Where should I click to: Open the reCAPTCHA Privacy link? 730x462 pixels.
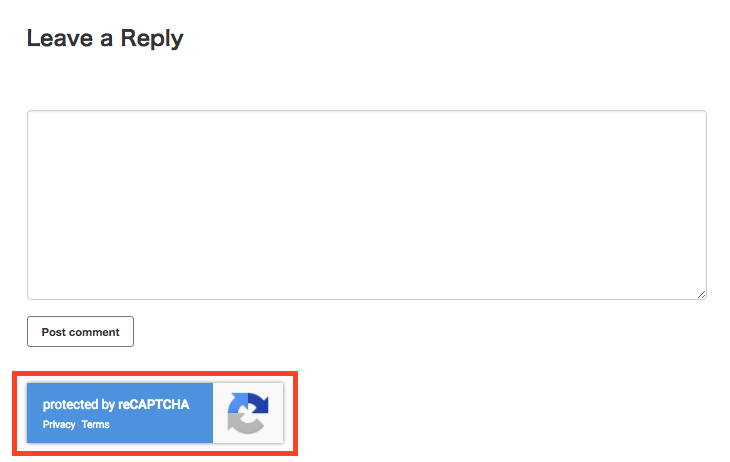tap(59, 425)
